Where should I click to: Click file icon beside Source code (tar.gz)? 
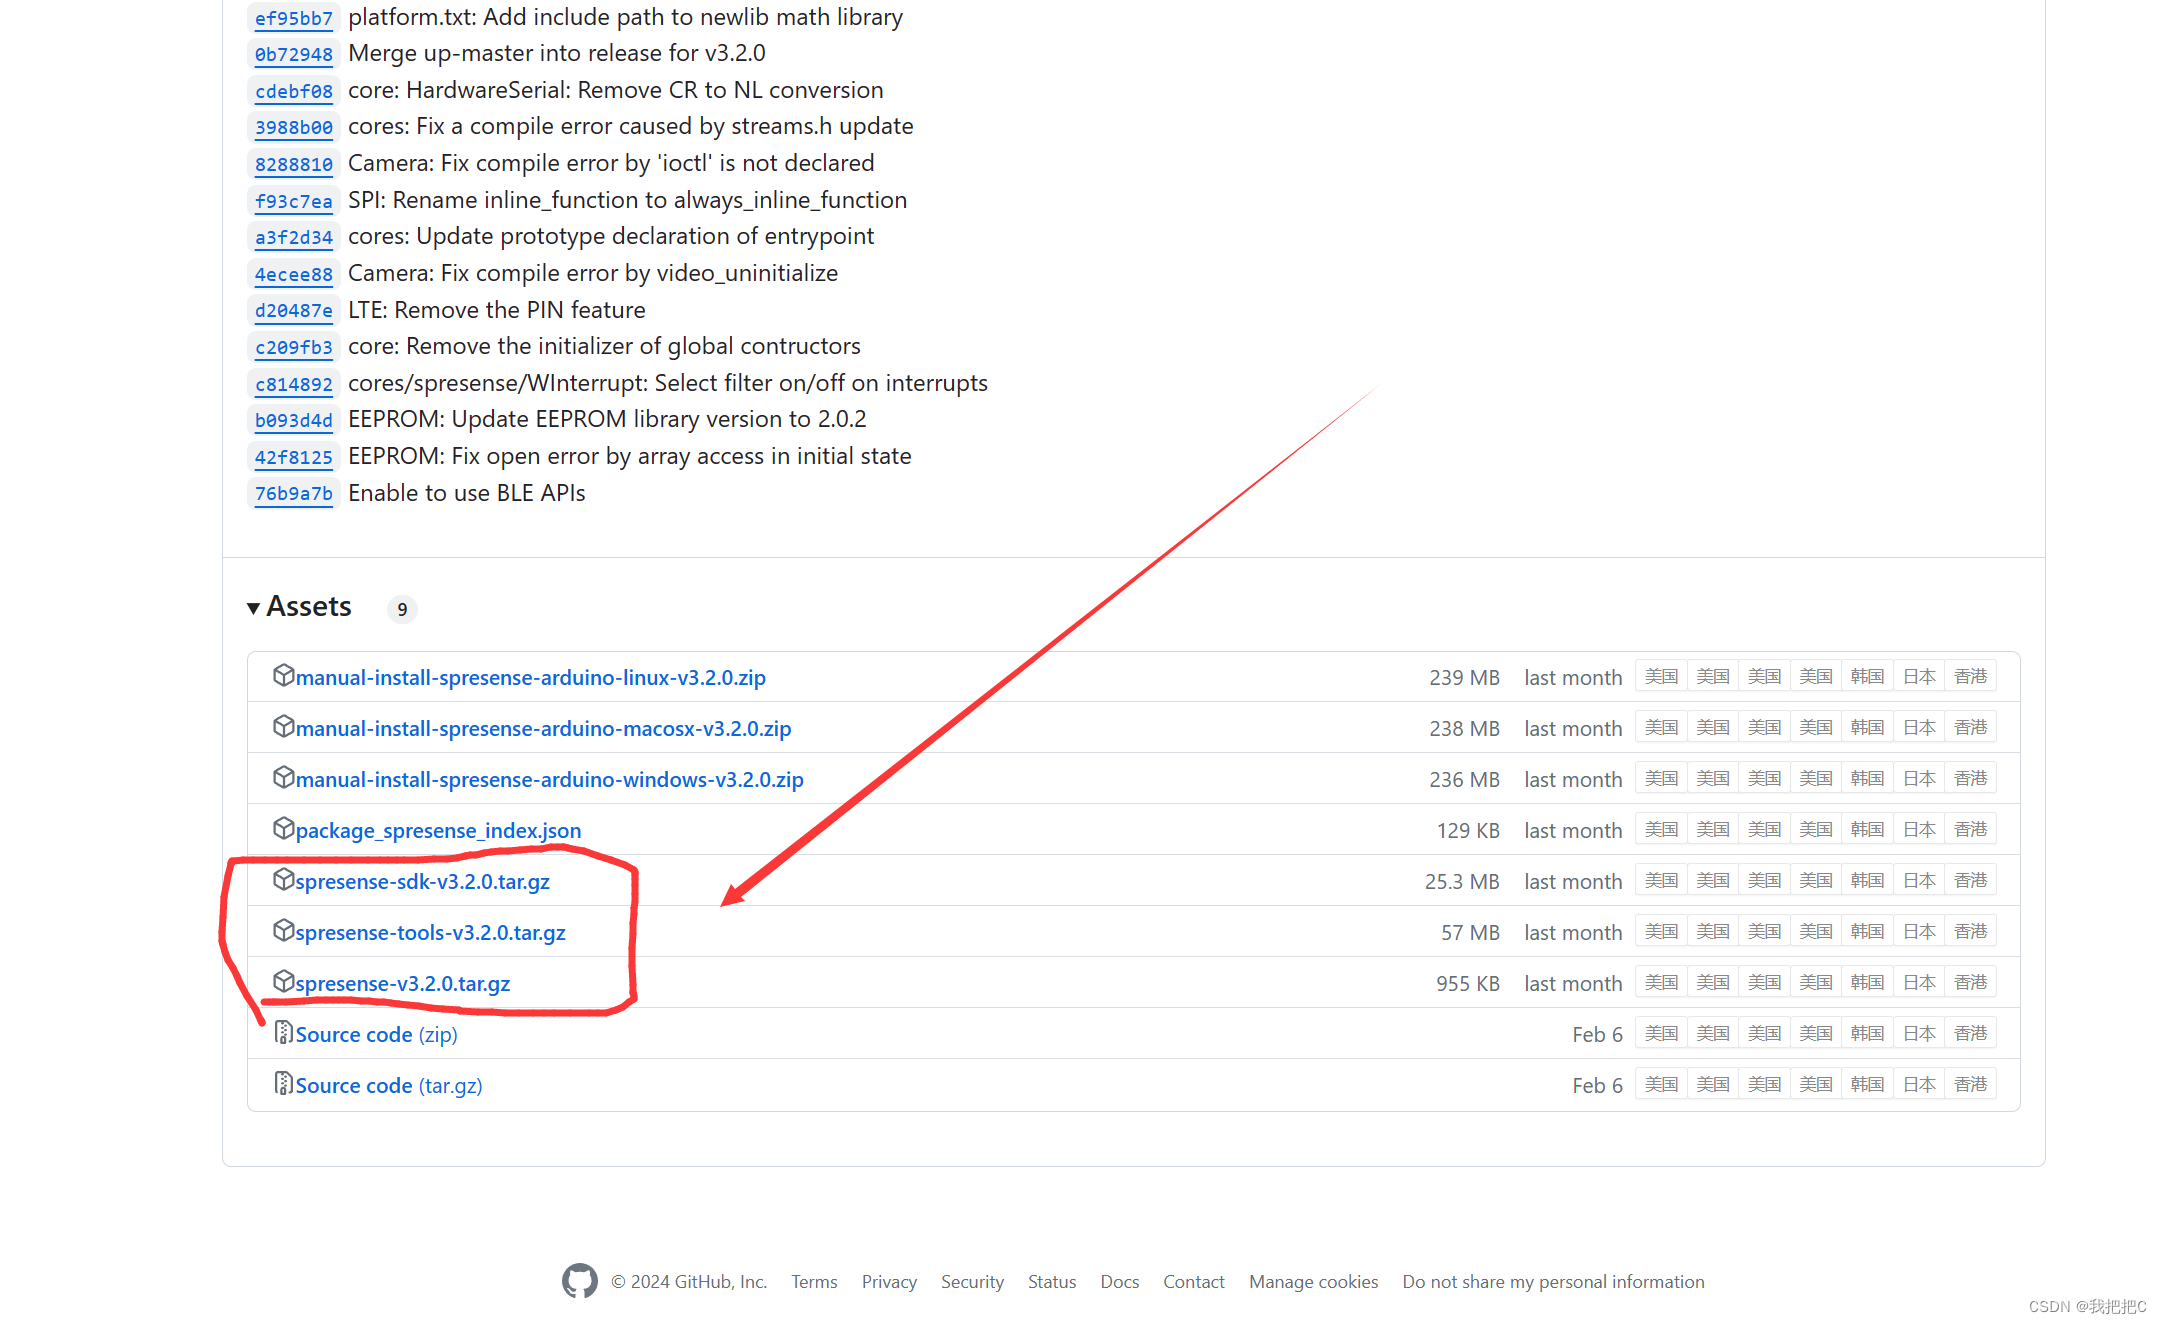(x=283, y=1084)
